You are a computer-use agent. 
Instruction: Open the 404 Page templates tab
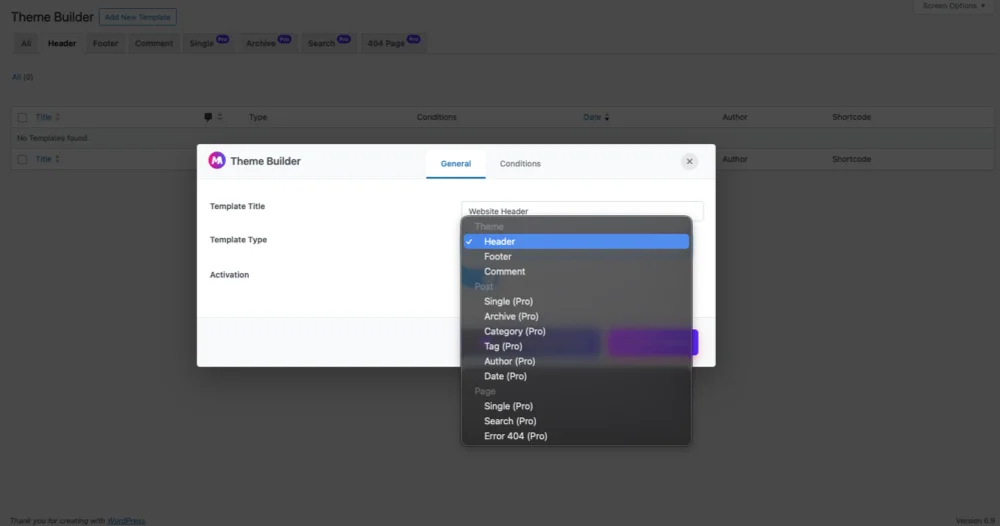pos(393,43)
